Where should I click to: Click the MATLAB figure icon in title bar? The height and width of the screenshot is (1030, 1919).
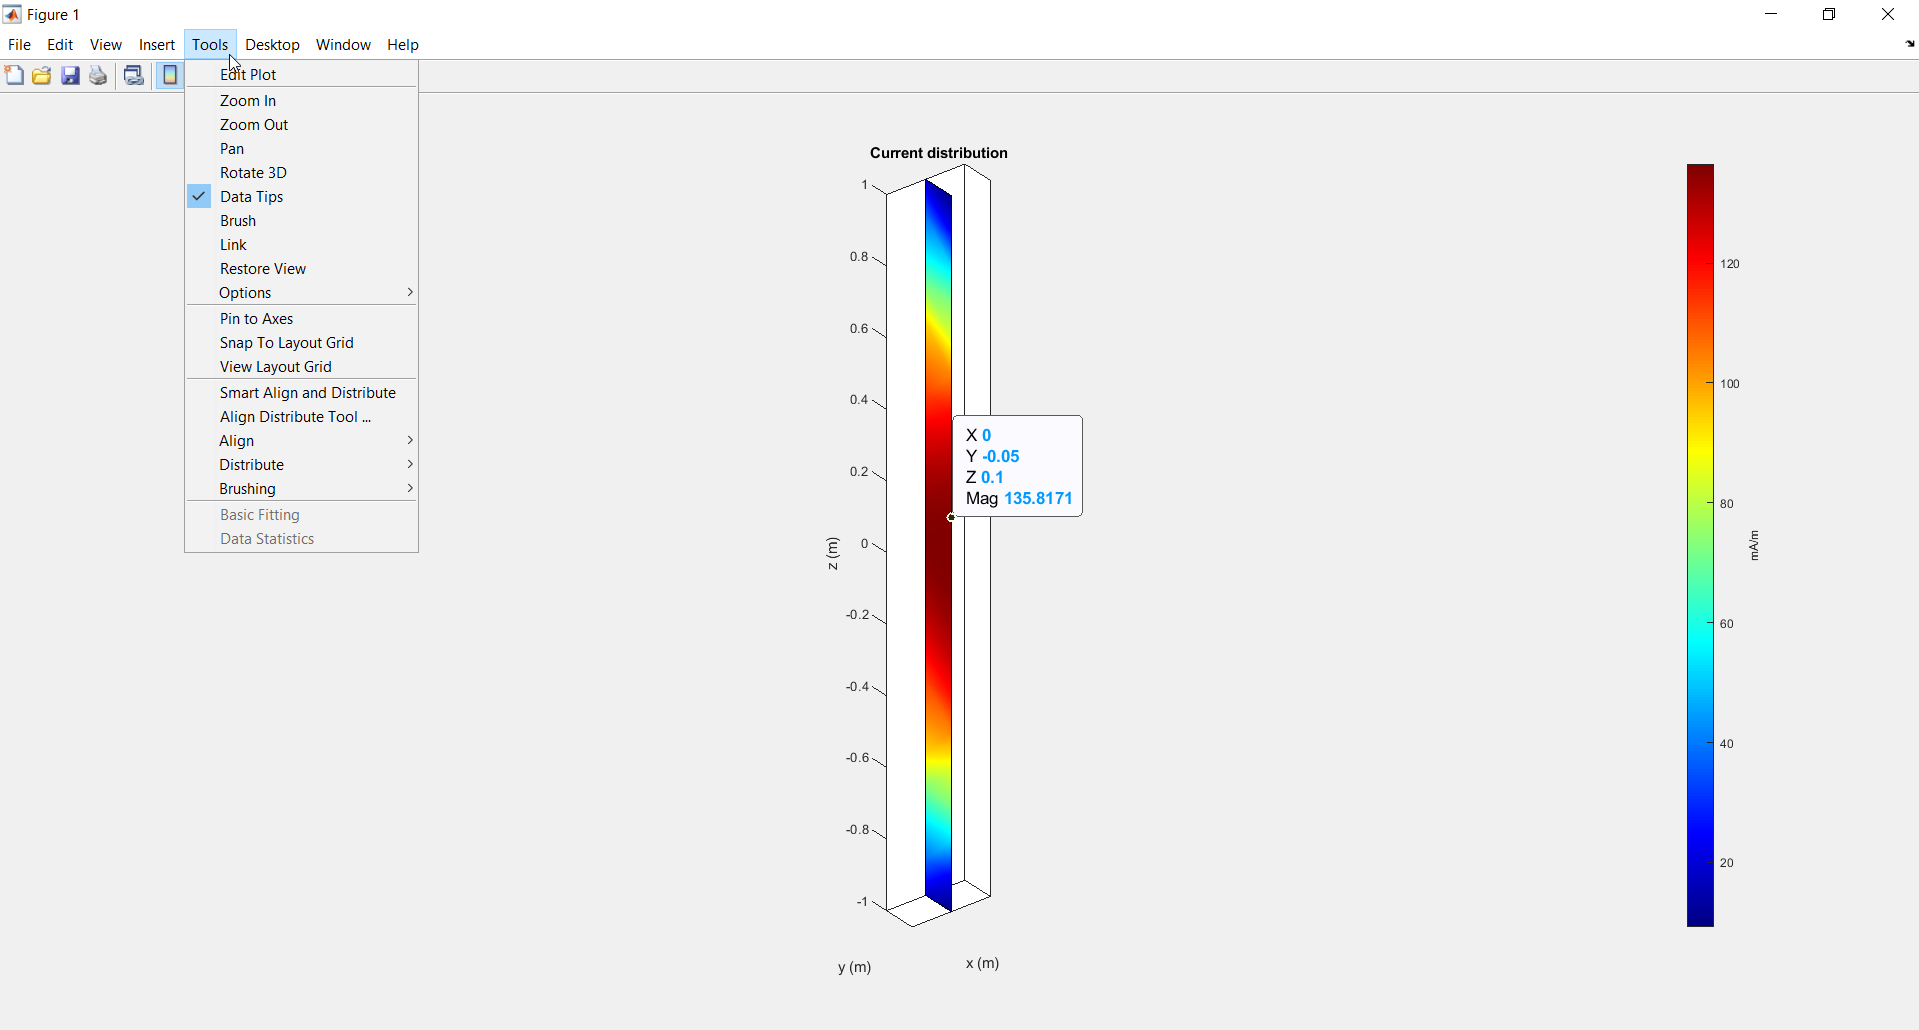coord(11,14)
